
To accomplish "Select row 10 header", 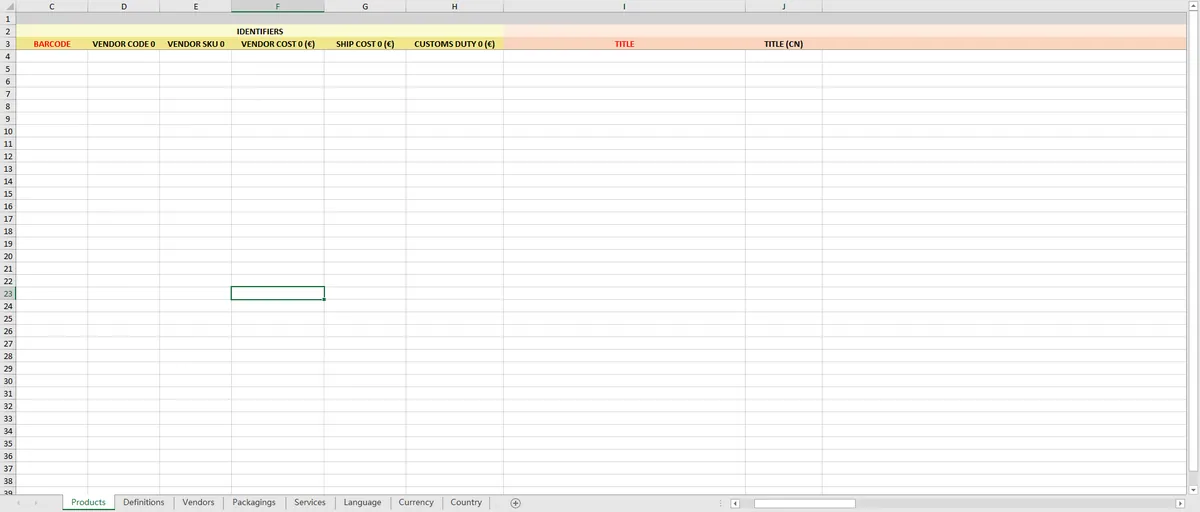I will click(x=8, y=131).
